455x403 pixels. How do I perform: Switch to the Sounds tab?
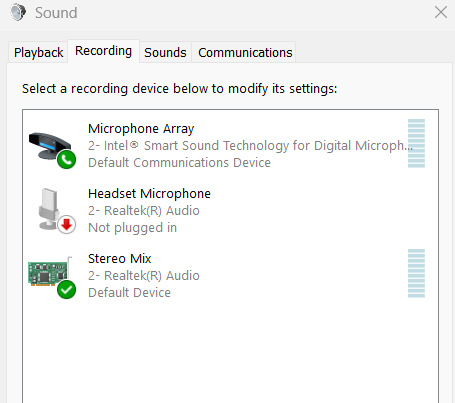[x=165, y=52]
